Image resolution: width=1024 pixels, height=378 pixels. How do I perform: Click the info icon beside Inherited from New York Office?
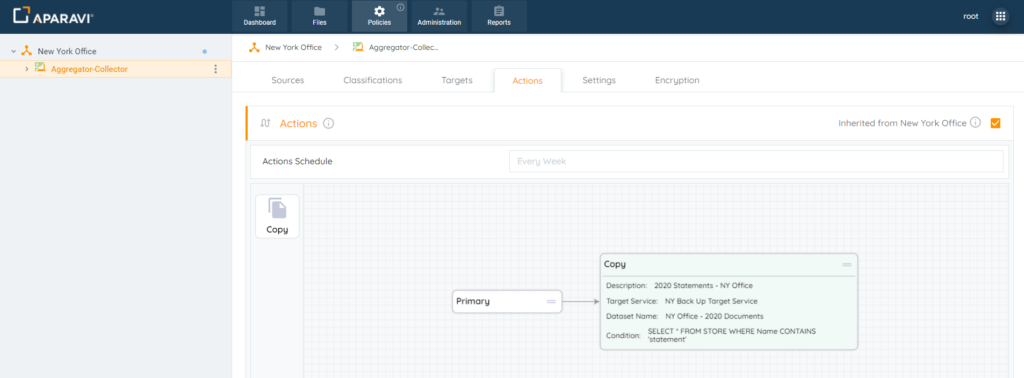[x=975, y=123]
